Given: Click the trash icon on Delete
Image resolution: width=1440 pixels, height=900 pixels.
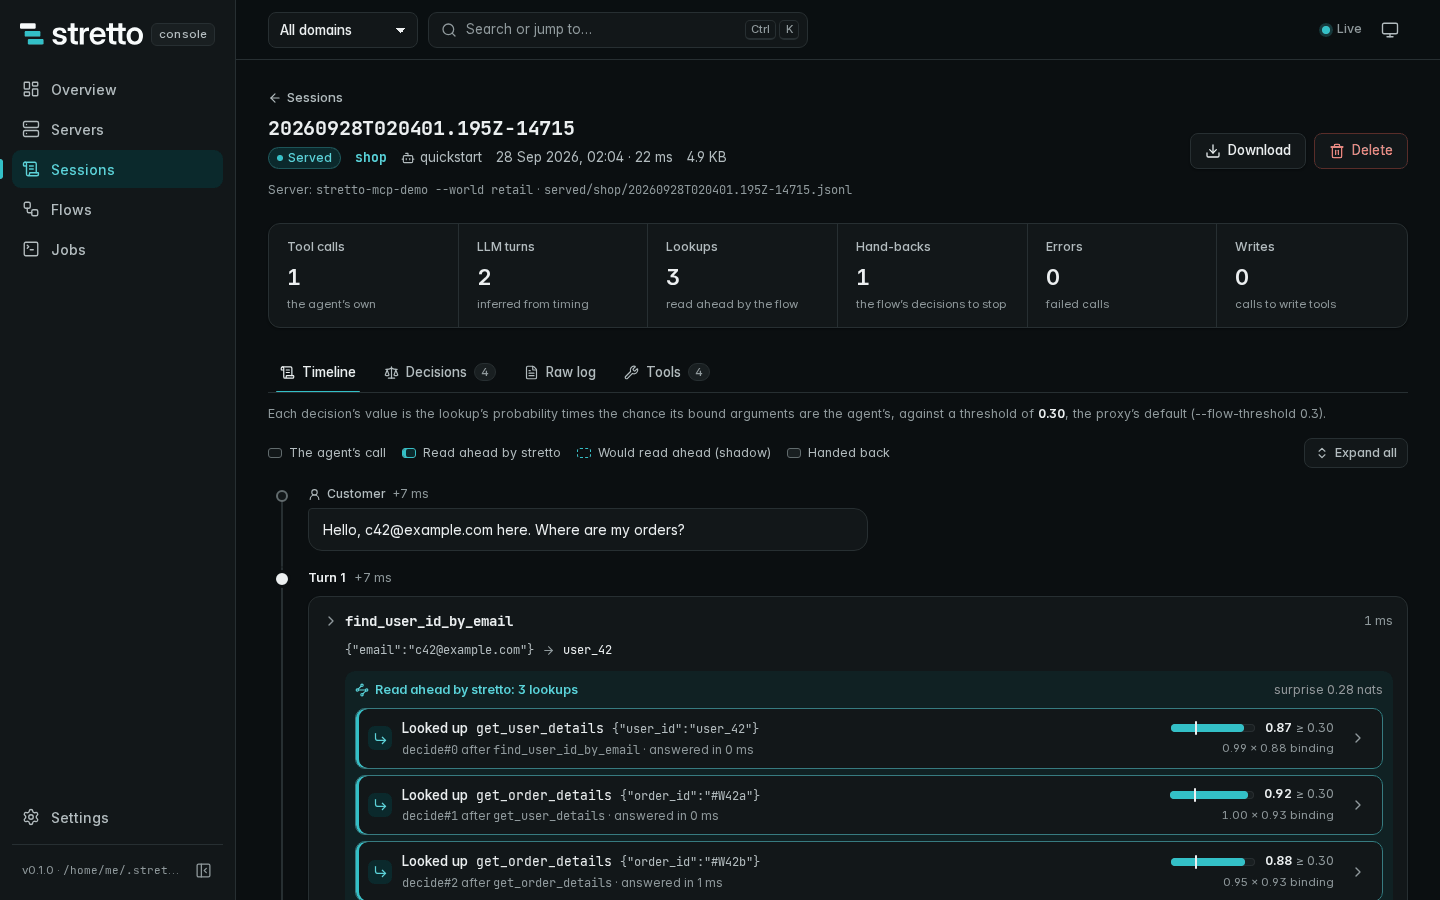Looking at the screenshot, I should (x=1336, y=151).
